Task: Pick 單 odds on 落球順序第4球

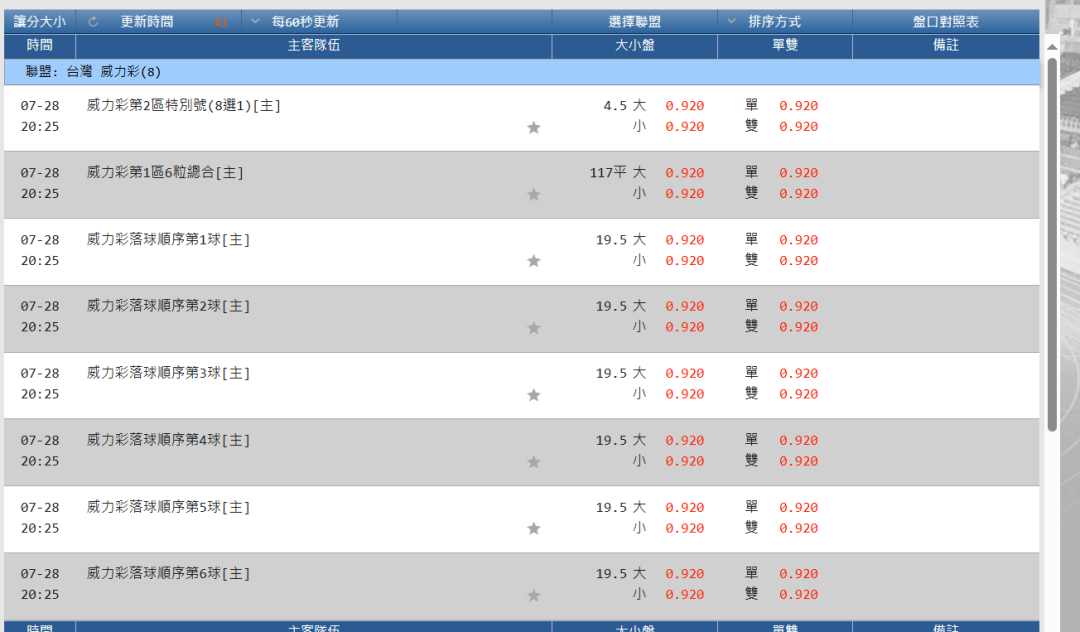Action: point(799,441)
